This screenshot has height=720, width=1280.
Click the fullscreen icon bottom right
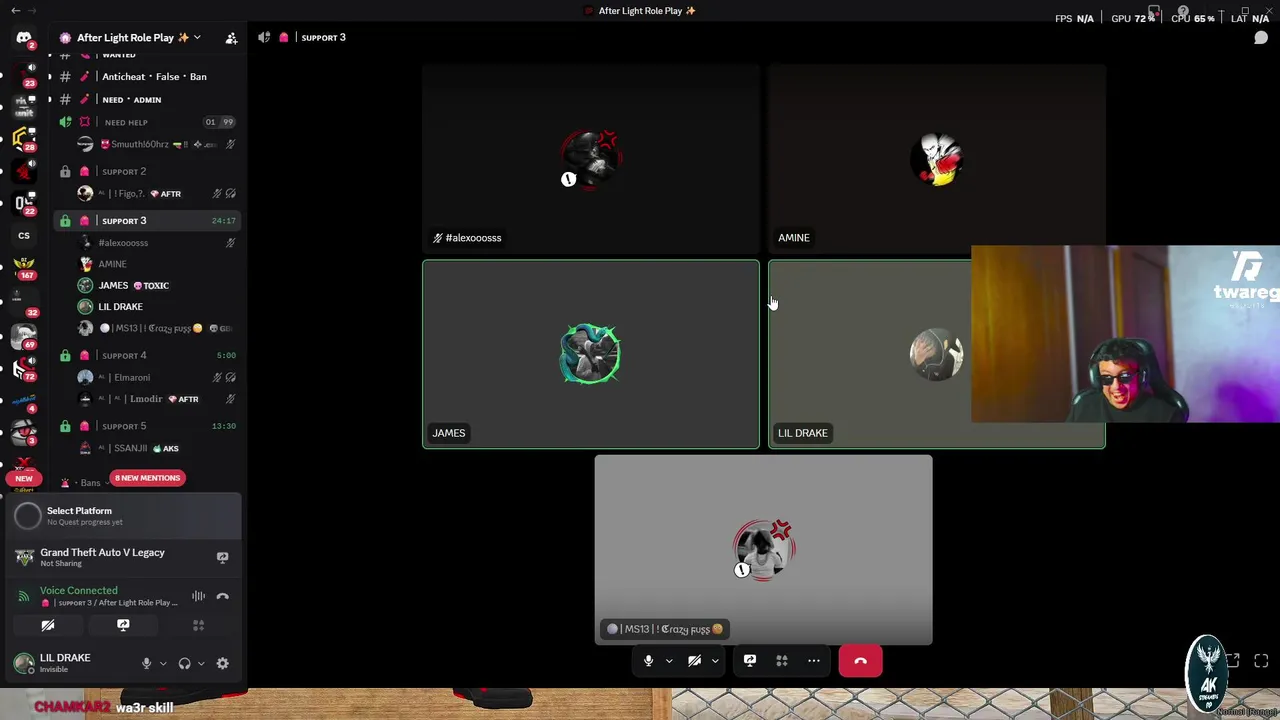(1261, 661)
